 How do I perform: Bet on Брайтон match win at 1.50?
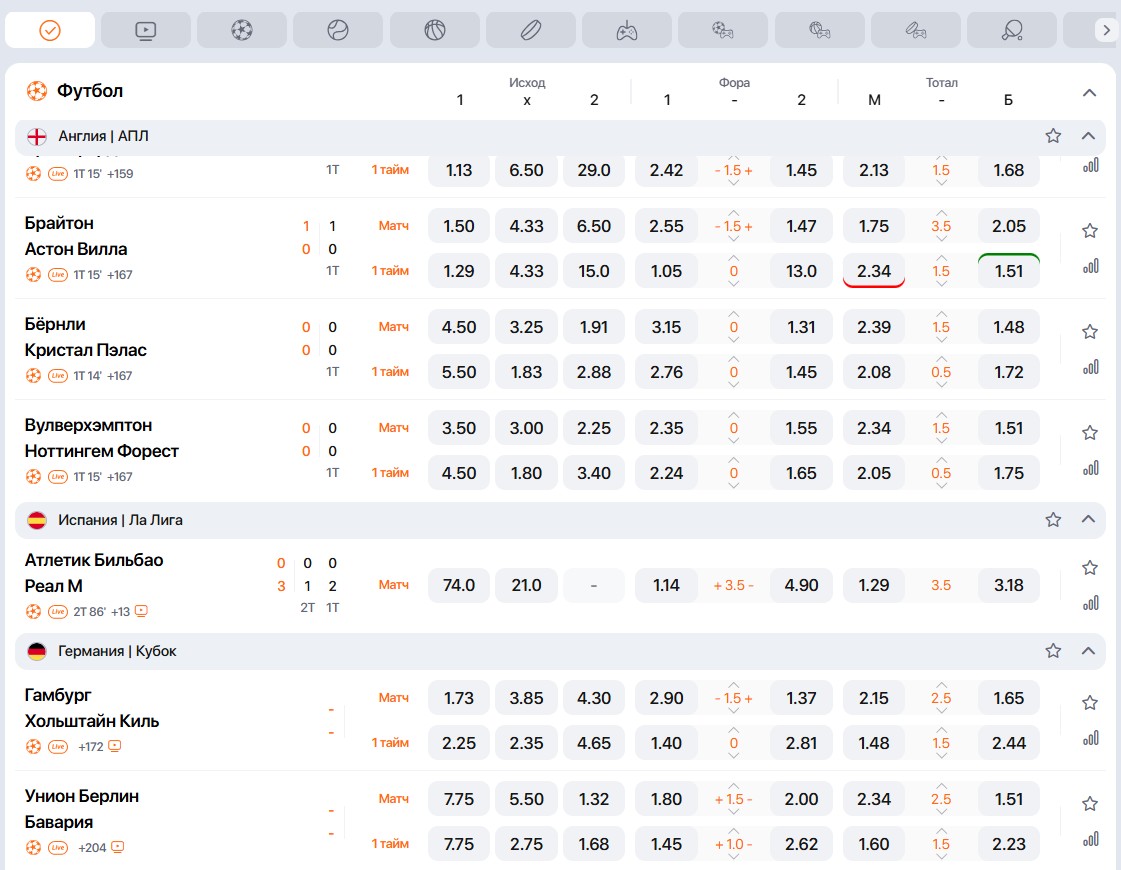[x=459, y=227]
